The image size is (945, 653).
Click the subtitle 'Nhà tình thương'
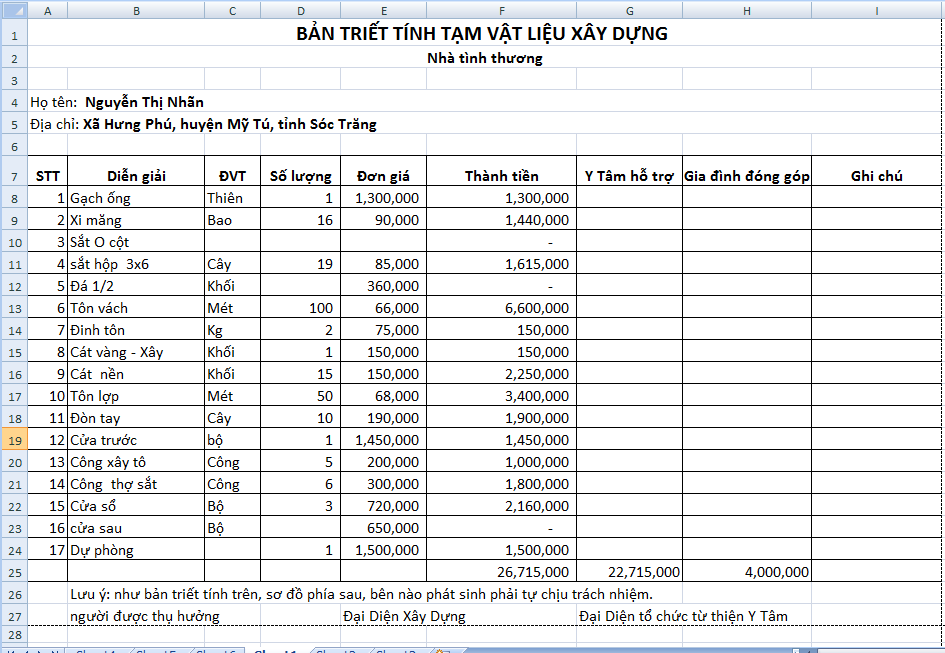click(x=485, y=58)
